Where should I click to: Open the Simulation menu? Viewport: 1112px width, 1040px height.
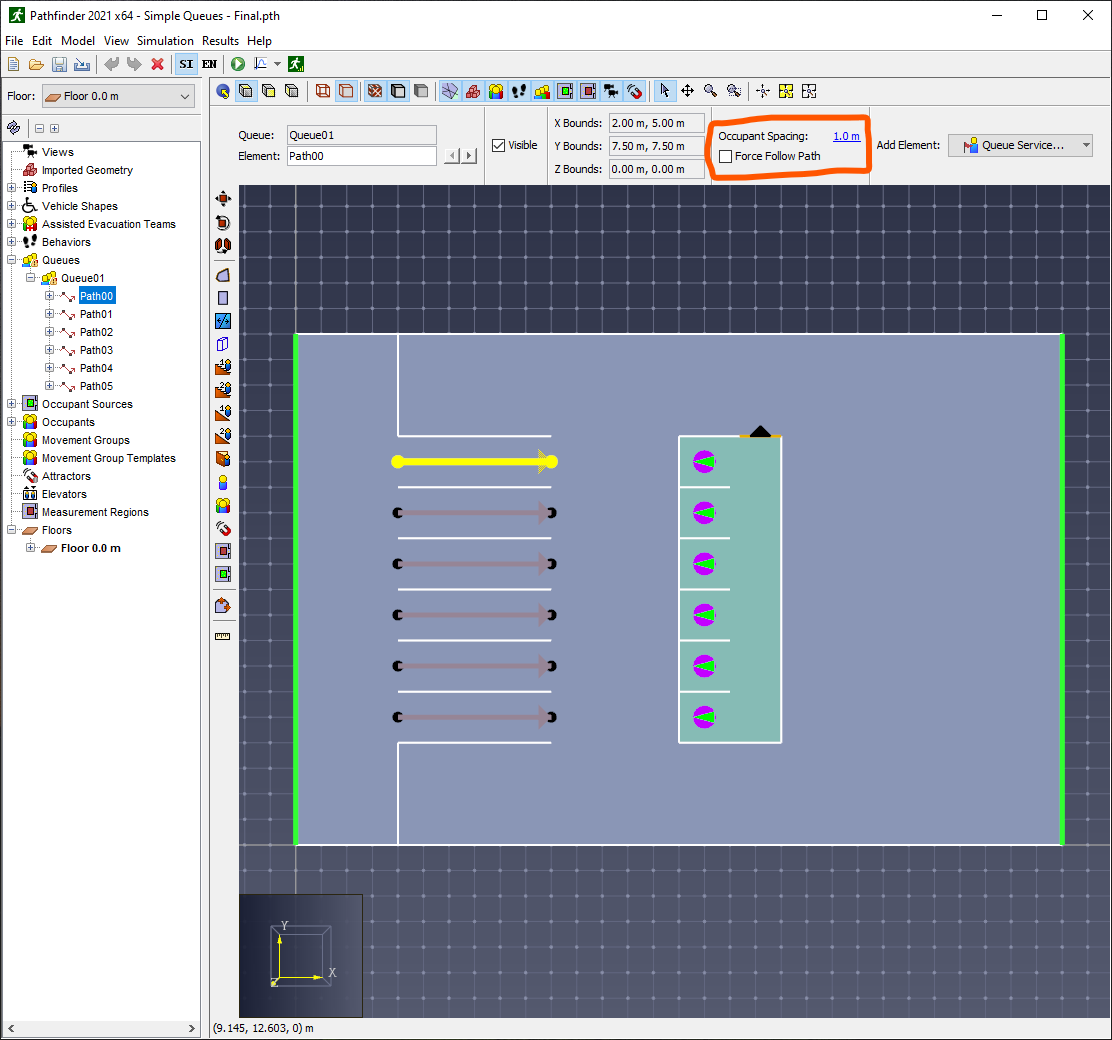165,41
